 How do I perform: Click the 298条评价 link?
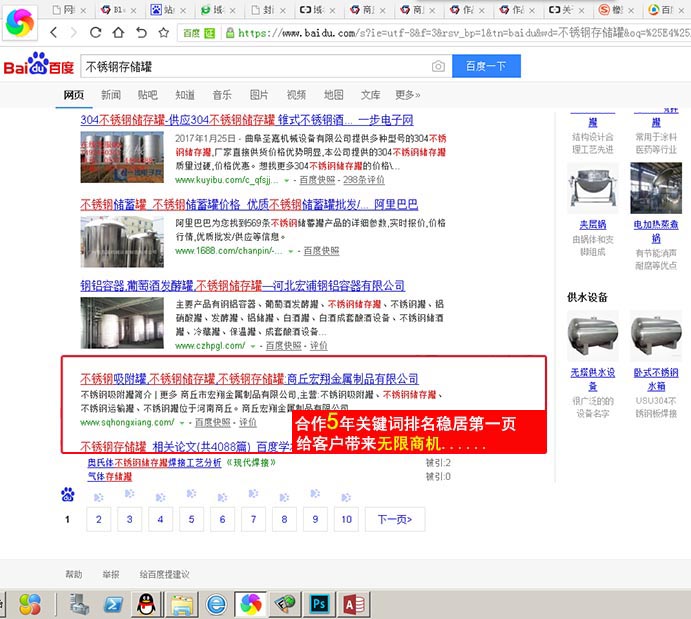point(364,180)
